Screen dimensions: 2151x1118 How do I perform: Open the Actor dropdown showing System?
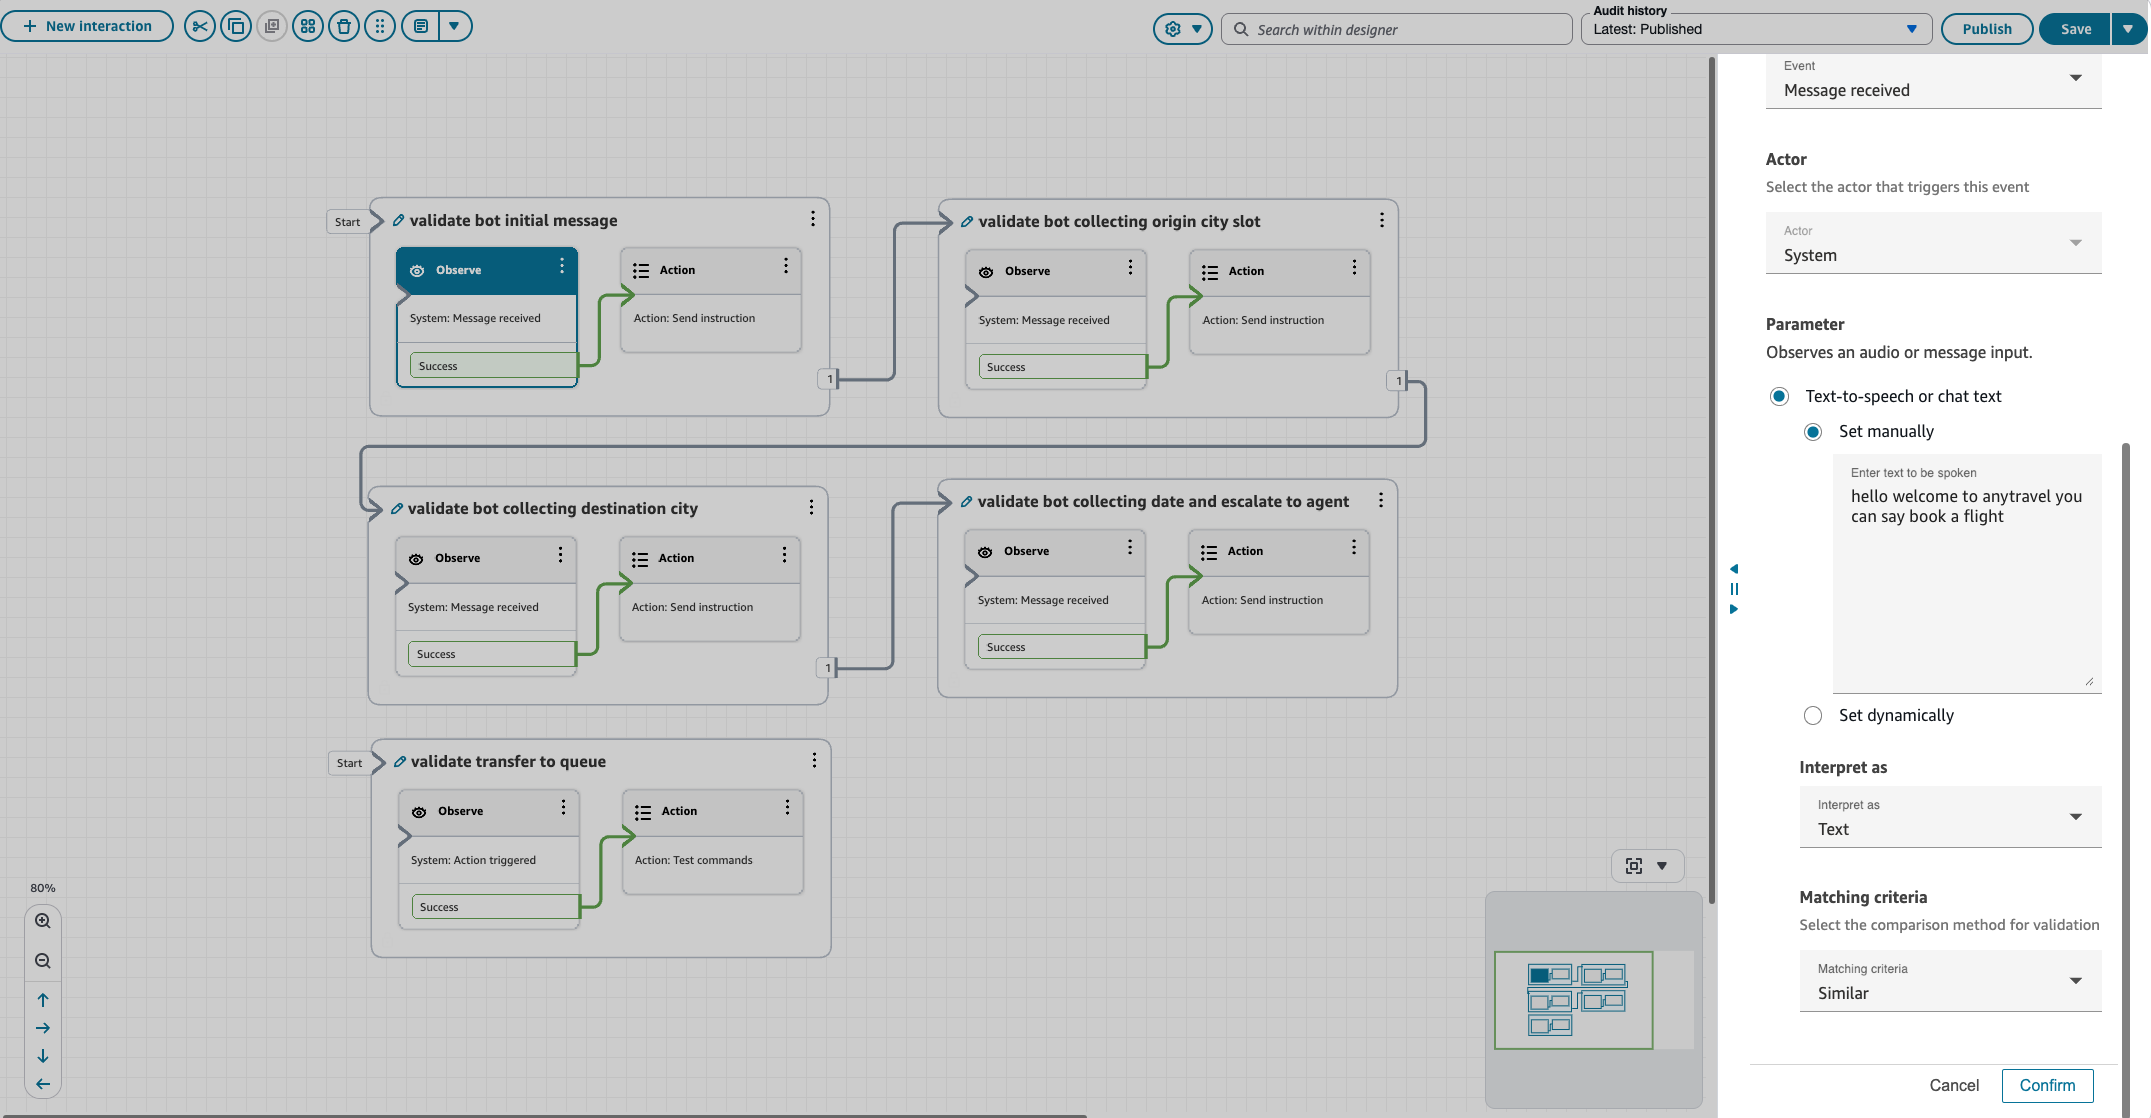[1933, 244]
